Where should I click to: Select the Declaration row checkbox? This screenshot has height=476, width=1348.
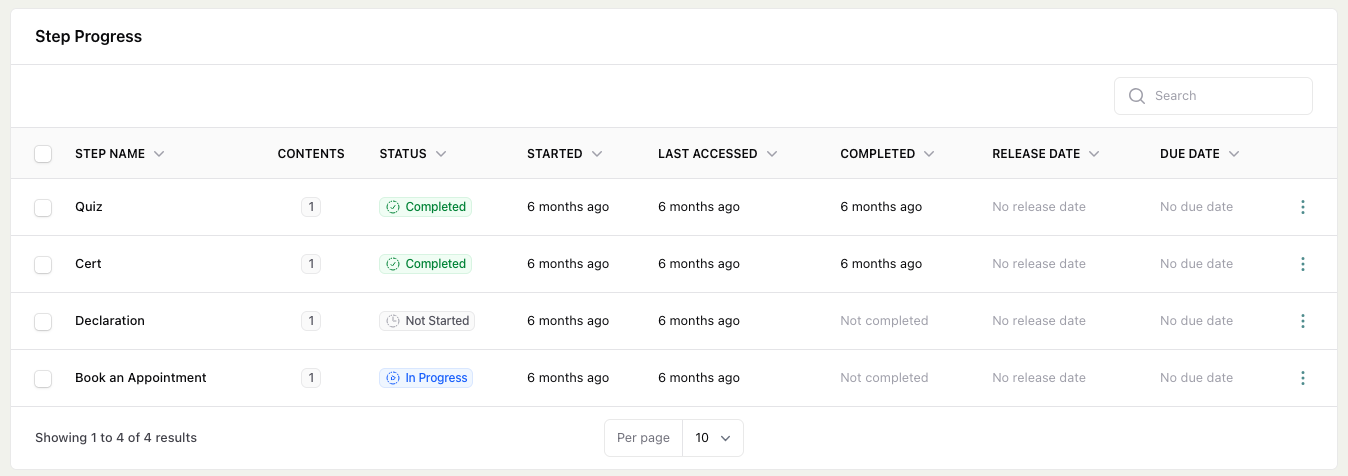coord(43,321)
